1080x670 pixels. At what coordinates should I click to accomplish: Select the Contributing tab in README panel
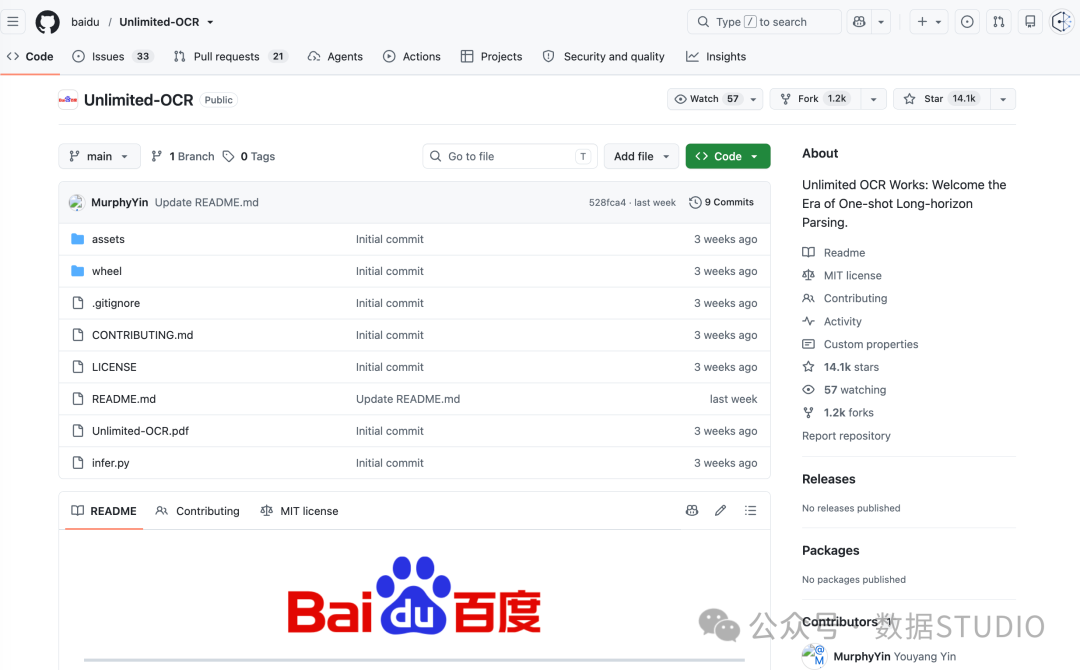coord(198,511)
